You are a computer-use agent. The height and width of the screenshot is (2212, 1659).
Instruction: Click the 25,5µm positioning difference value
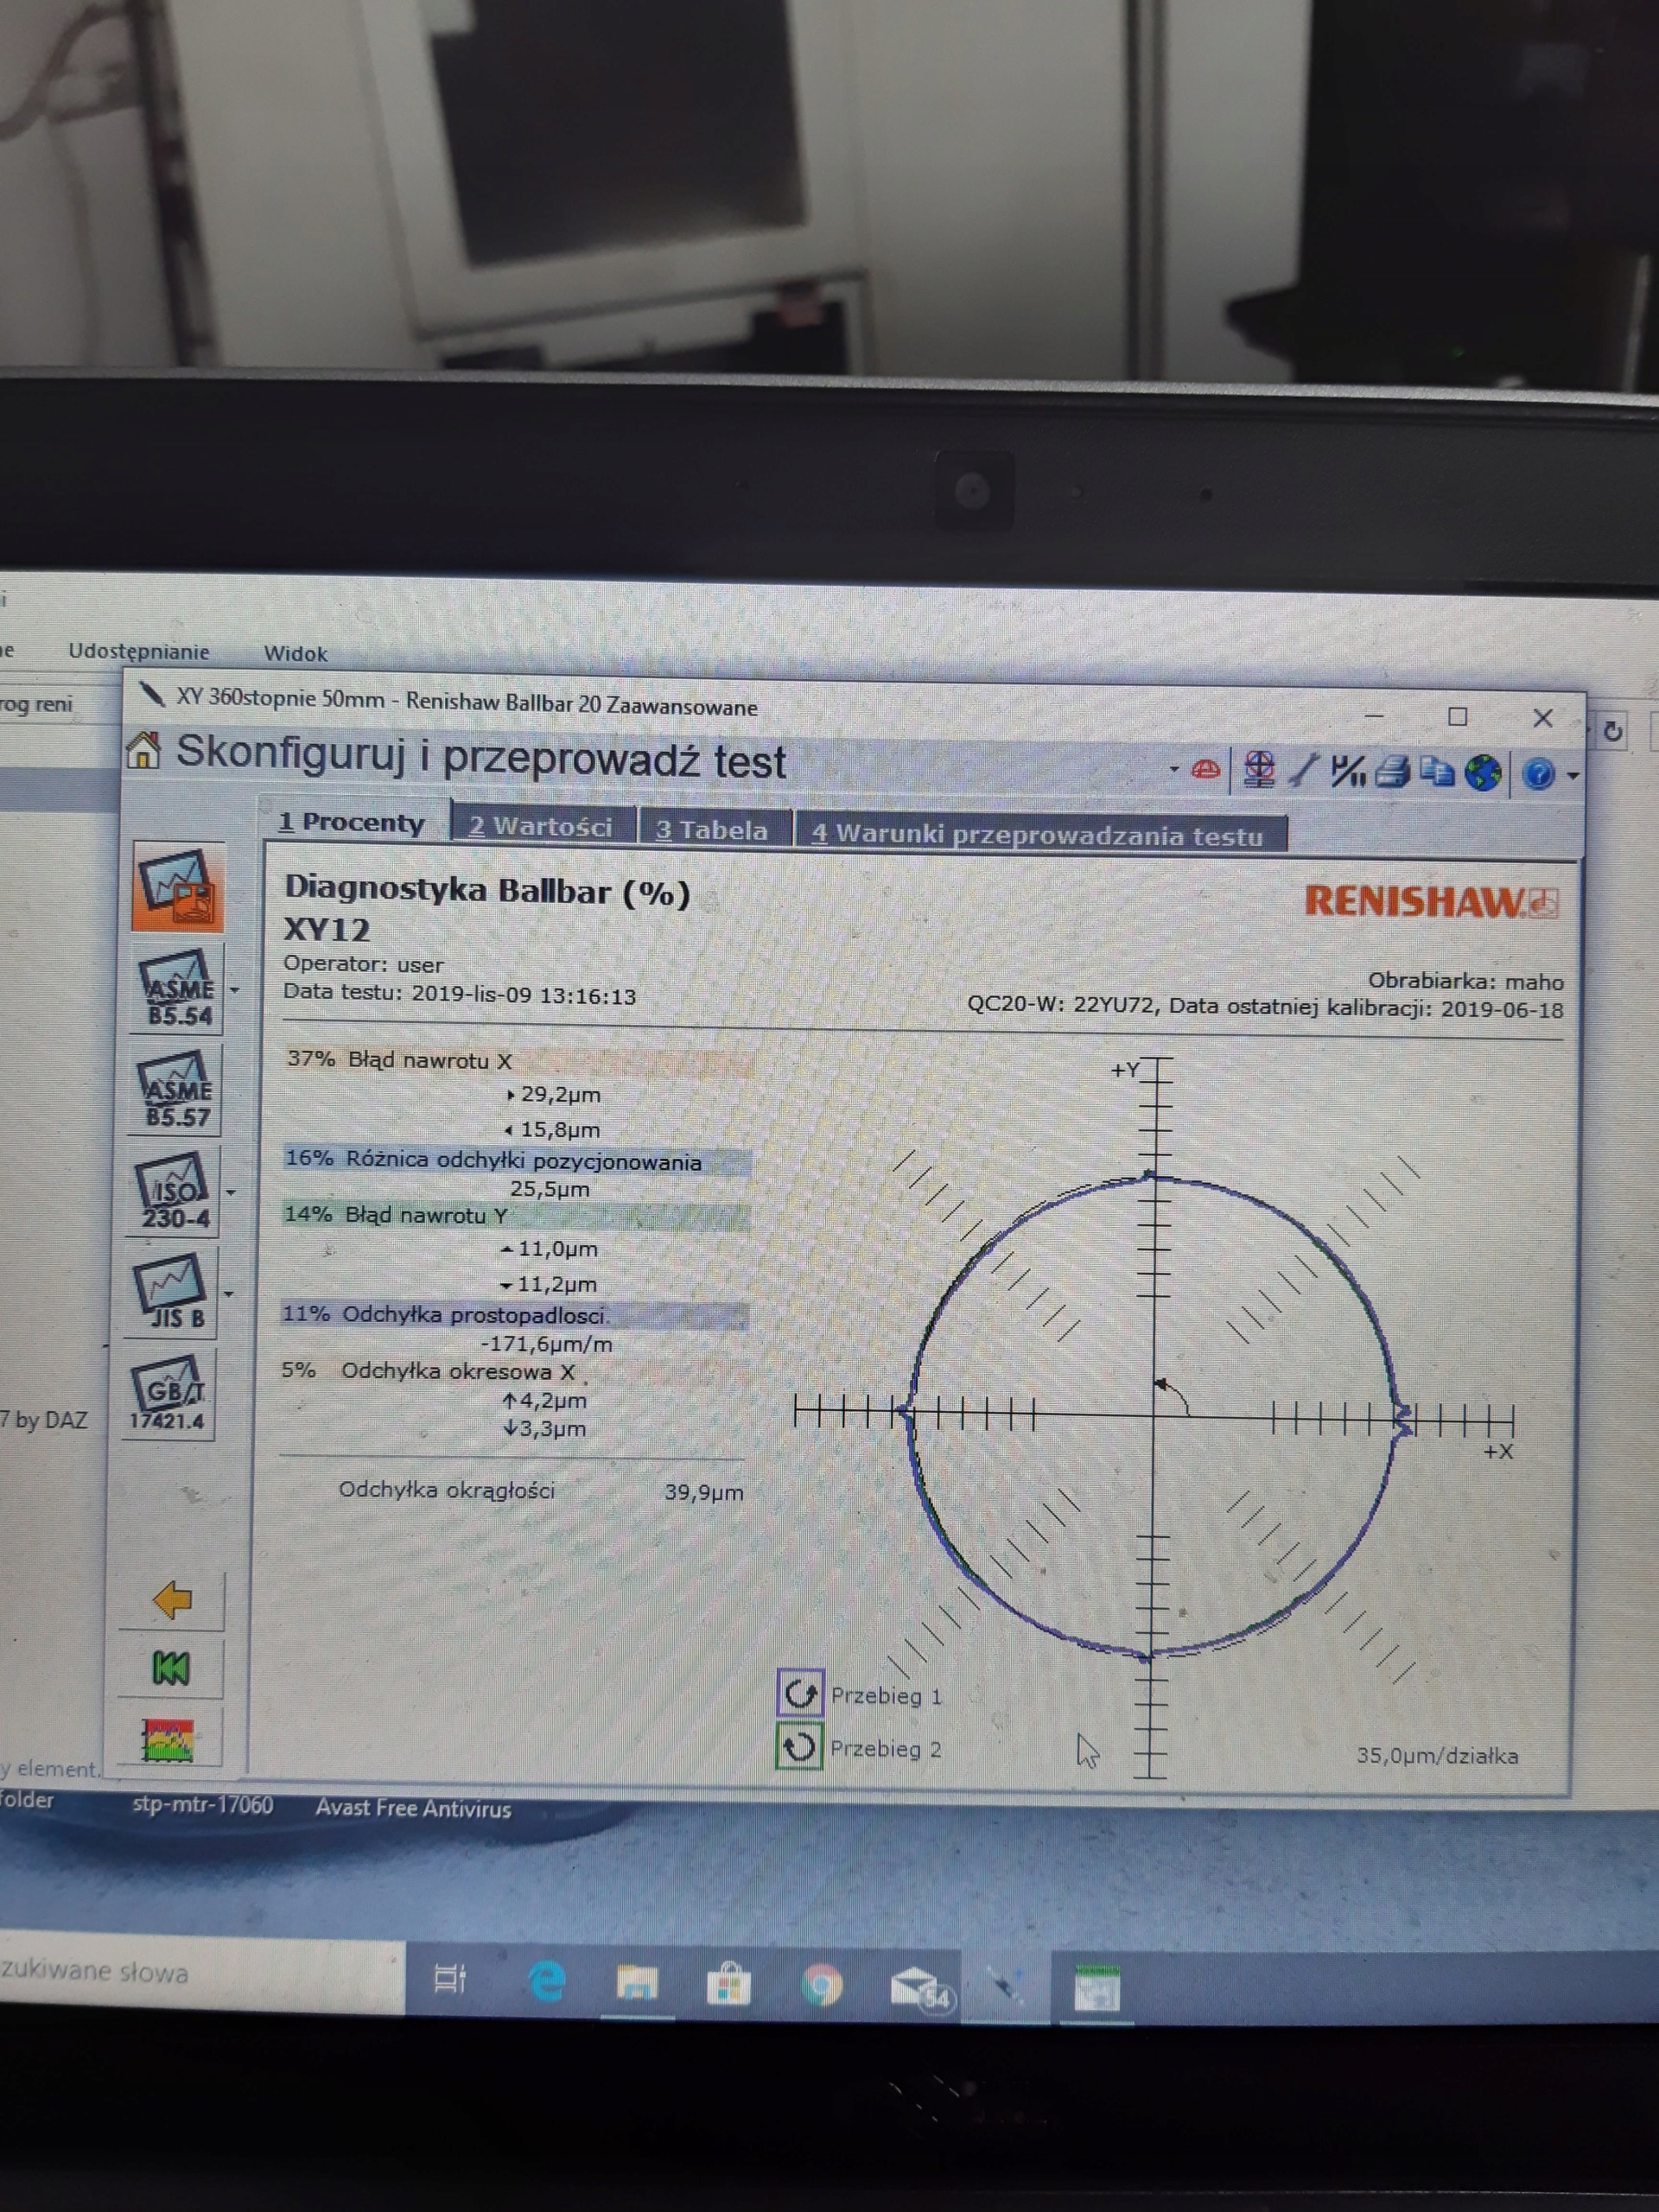549,1189
